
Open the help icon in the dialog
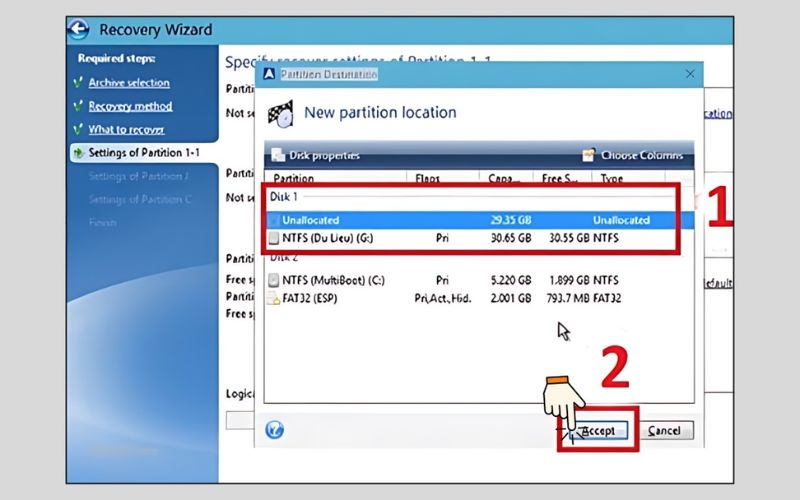point(274,430)
